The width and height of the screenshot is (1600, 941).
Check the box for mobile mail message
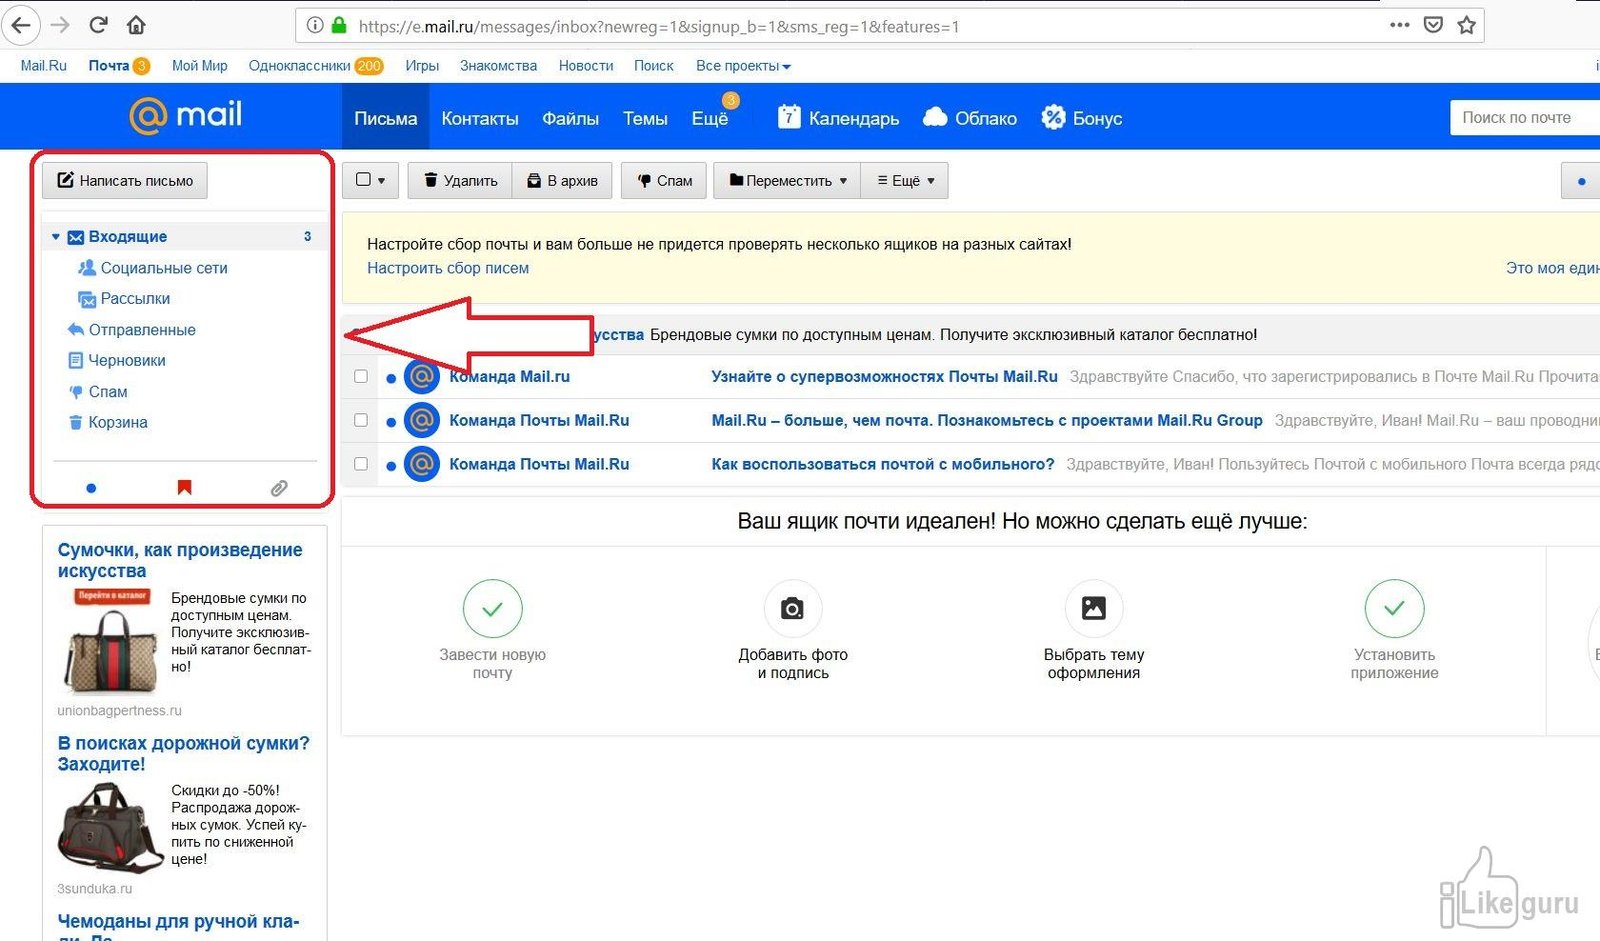tap(361, 464)
